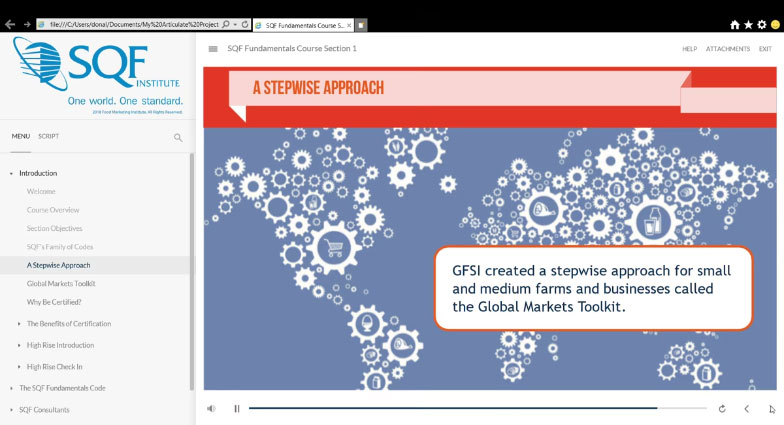Click the browser forward arrow

coord(27,24)
